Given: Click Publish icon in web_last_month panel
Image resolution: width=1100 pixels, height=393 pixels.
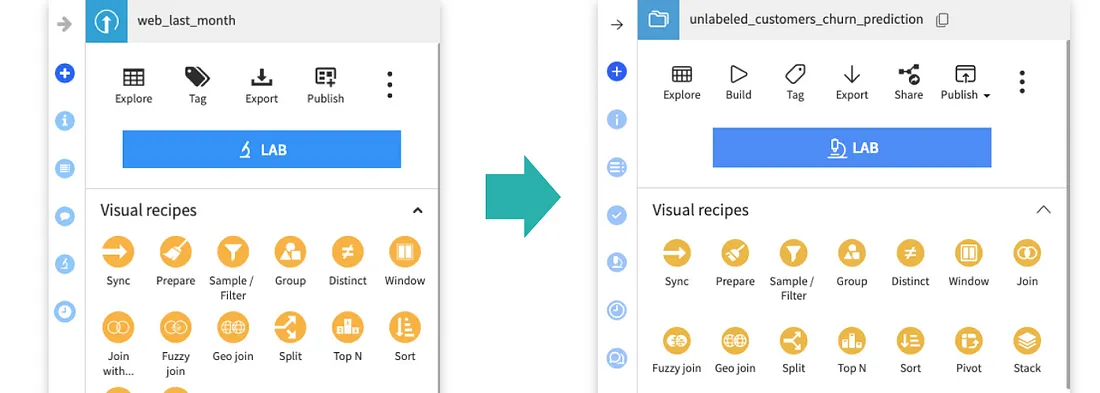Looking at the screenshot, I should pos(326,77).
